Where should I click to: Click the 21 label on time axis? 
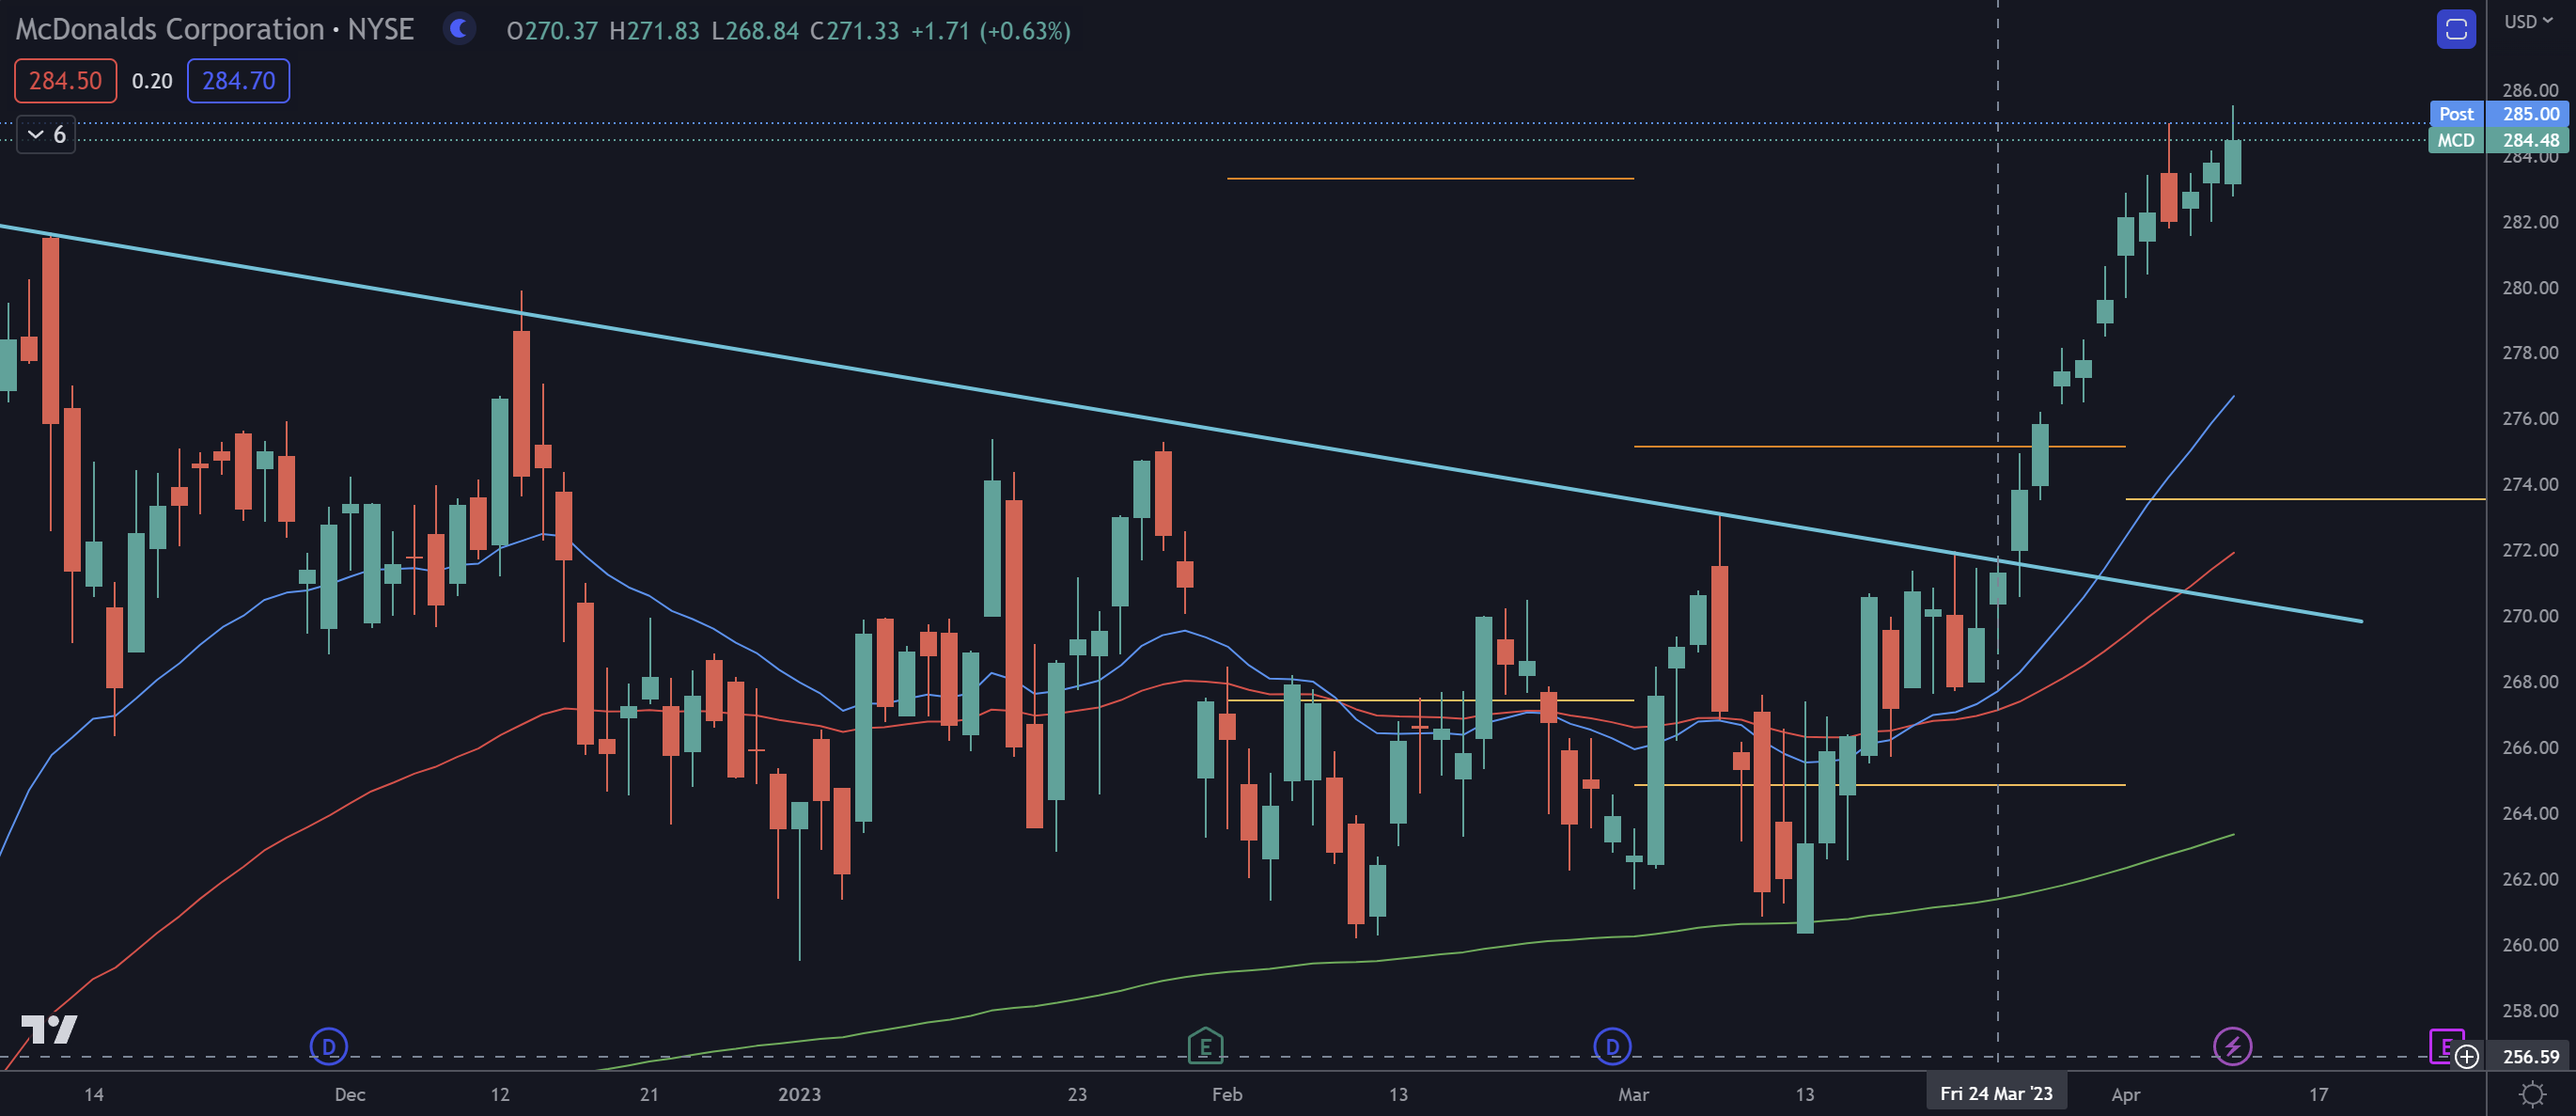[x=649, y=1094]
